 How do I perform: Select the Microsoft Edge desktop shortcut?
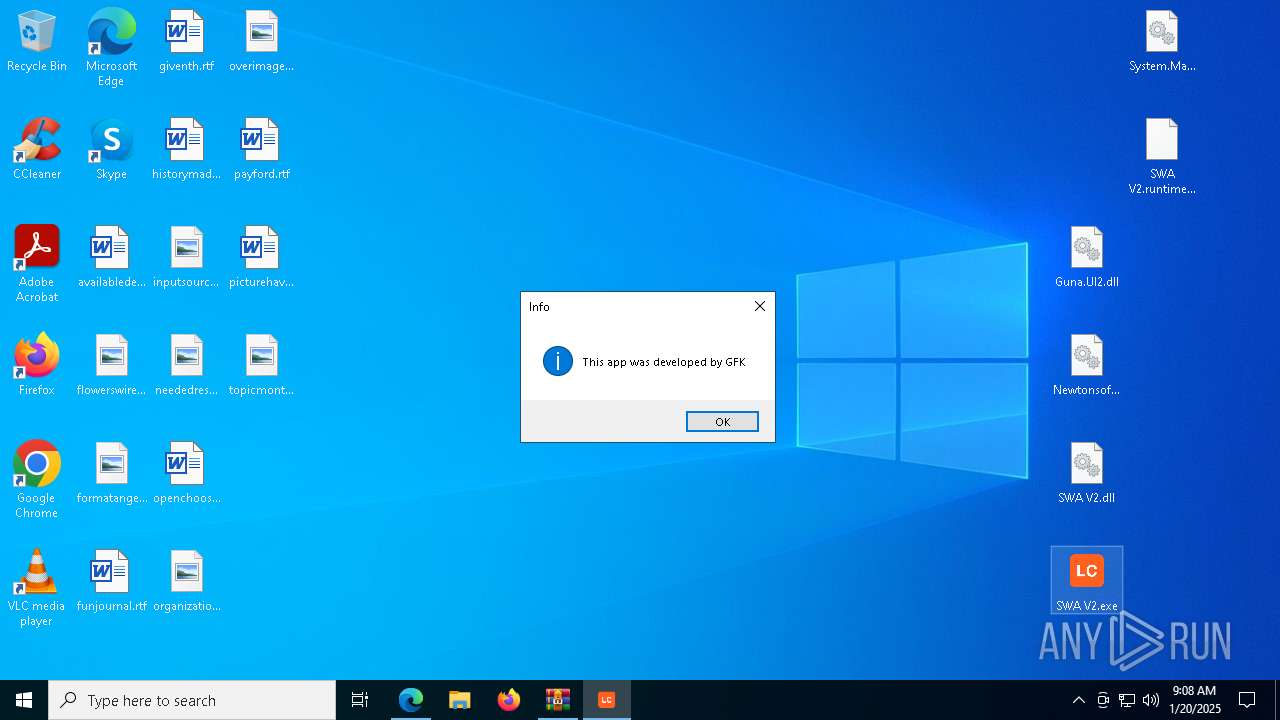coord(111,48)
